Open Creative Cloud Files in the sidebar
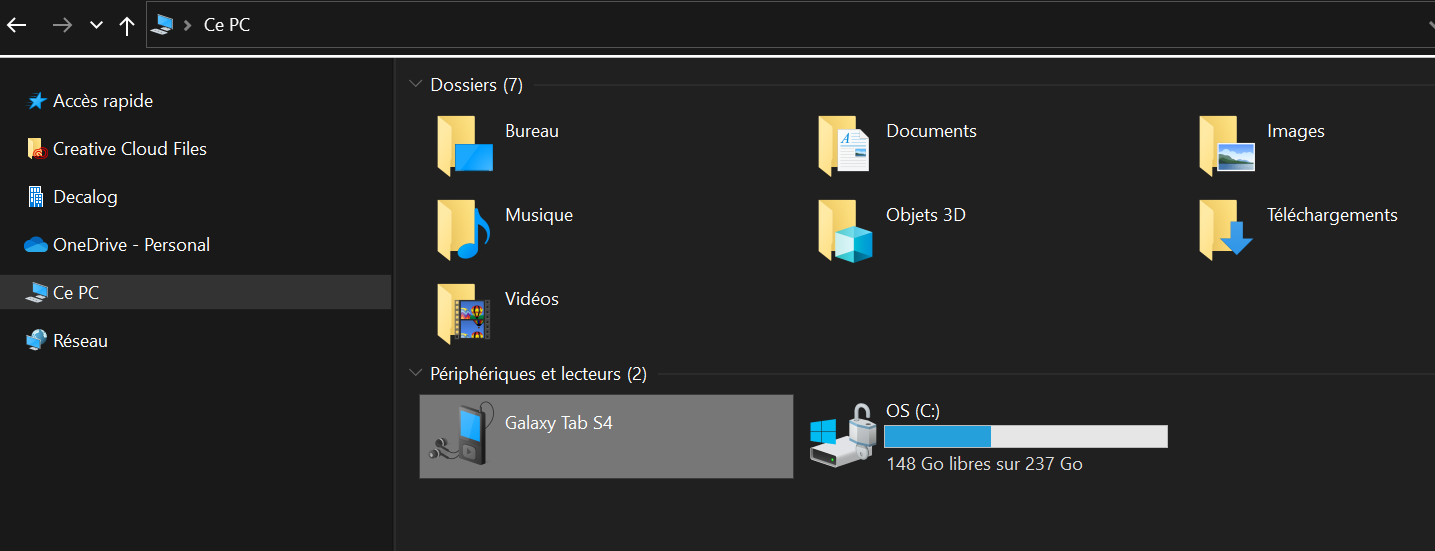 129,149
